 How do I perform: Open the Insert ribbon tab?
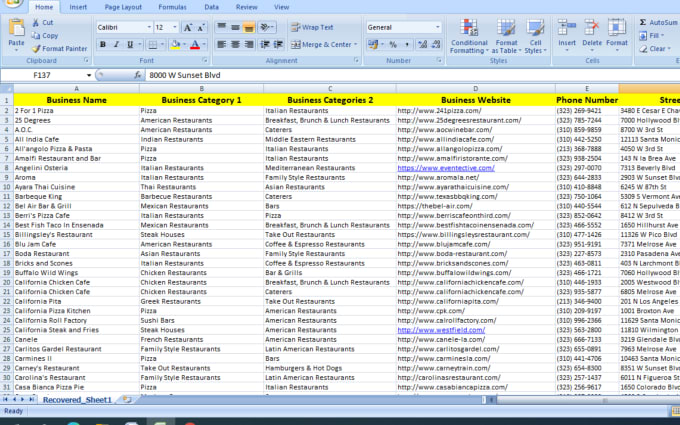tap(78, 7)
